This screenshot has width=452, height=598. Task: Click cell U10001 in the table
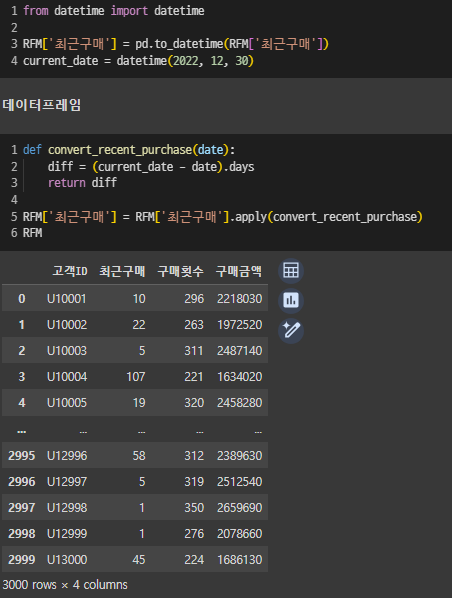click(x=67, y=299)
